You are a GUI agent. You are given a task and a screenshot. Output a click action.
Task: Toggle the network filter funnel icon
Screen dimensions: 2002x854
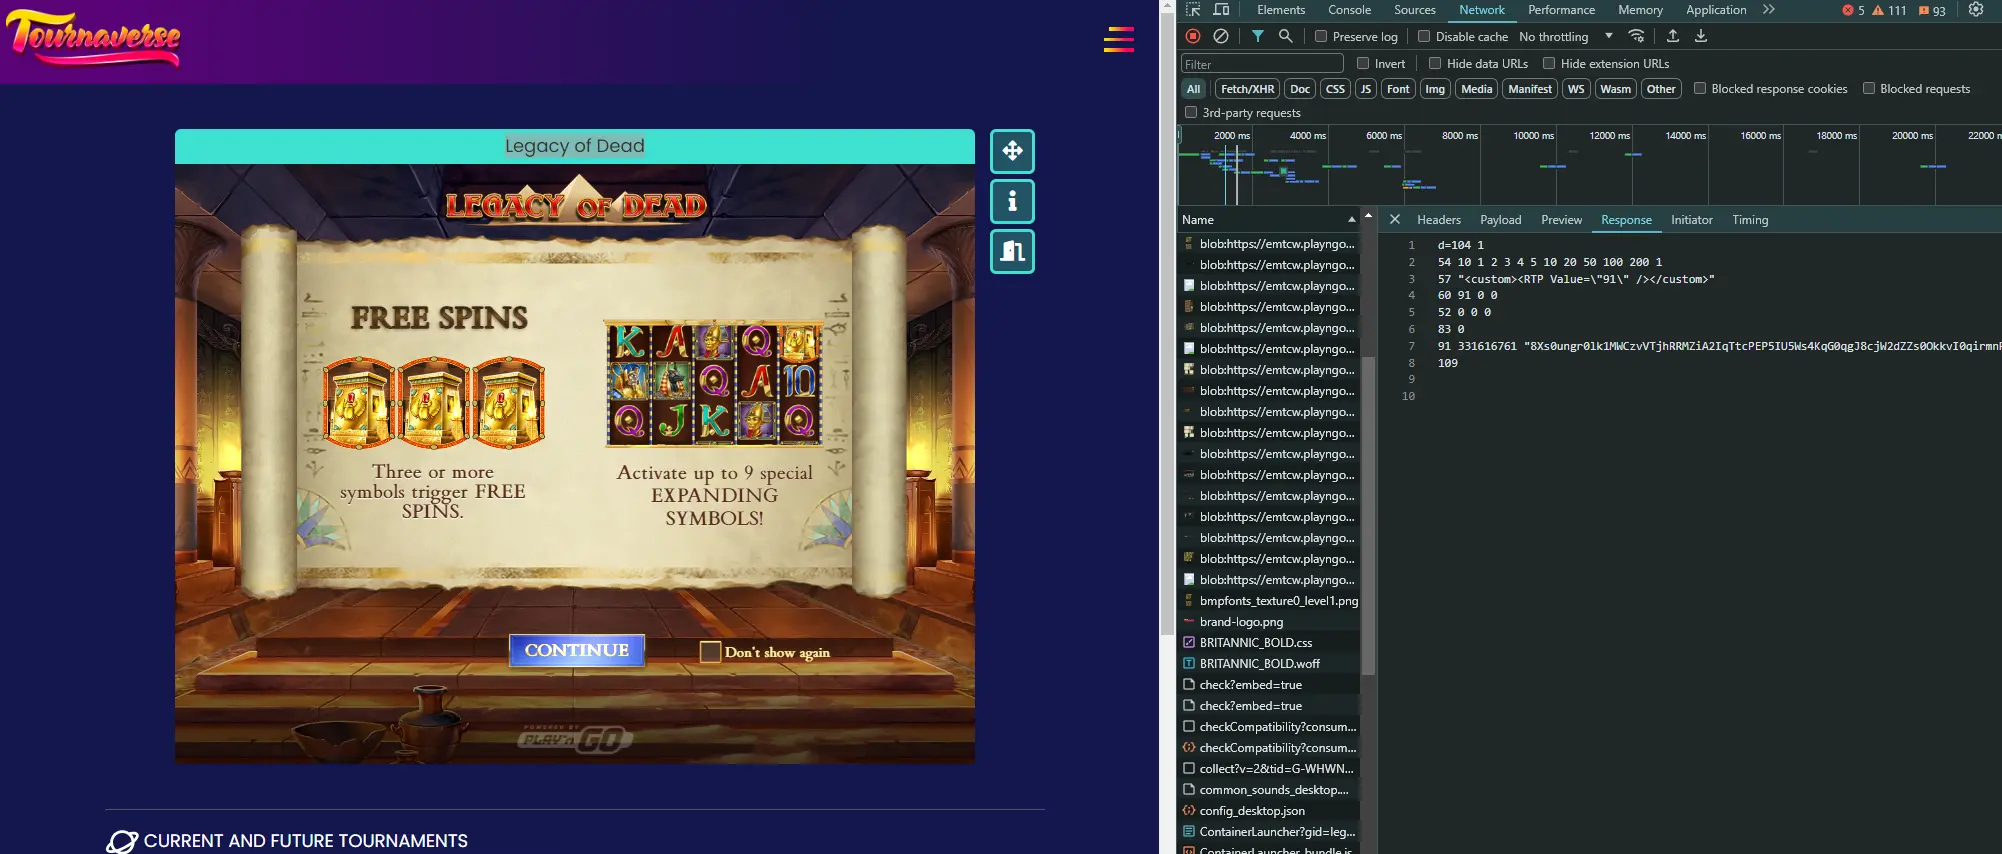point(1258,36)
